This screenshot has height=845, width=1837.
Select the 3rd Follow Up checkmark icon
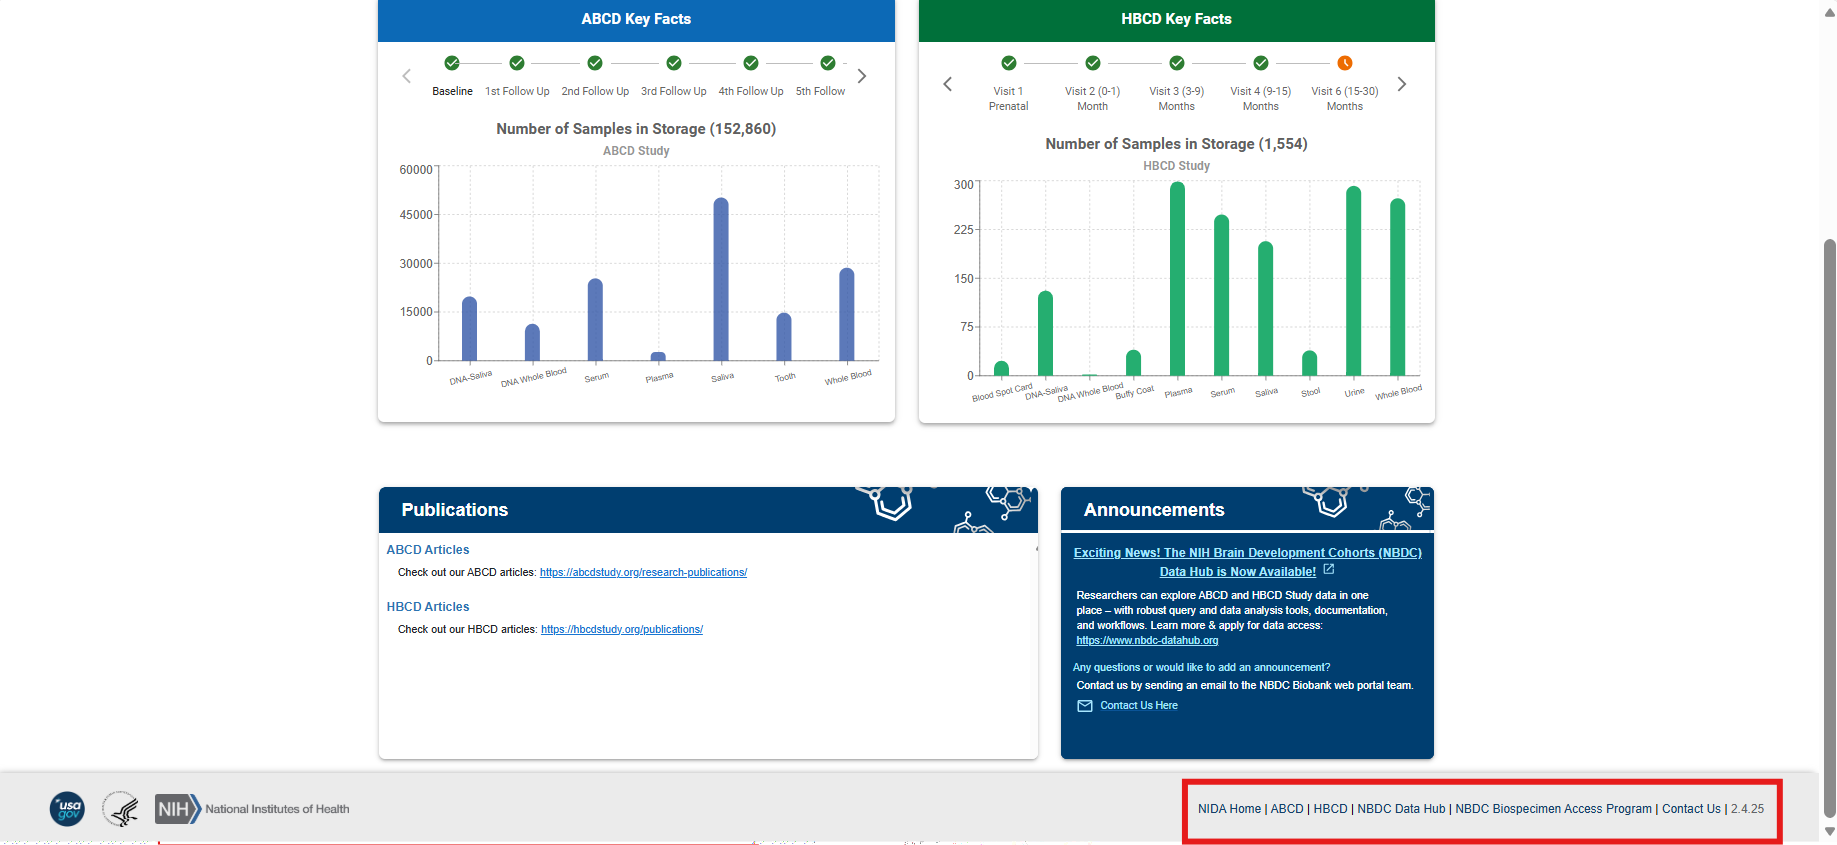click(x=674, y=63)
